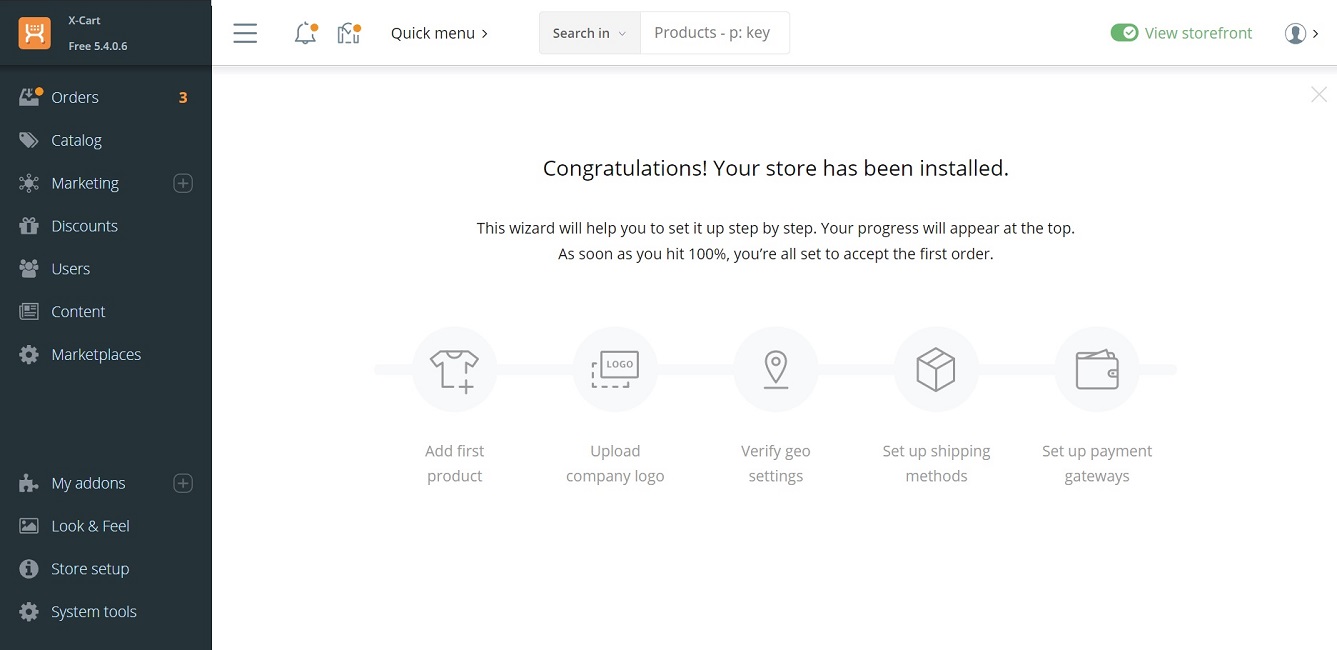The image size is (1337, 650).
Task: Toggle the View storefront switch
Action: pos(1124,33)
